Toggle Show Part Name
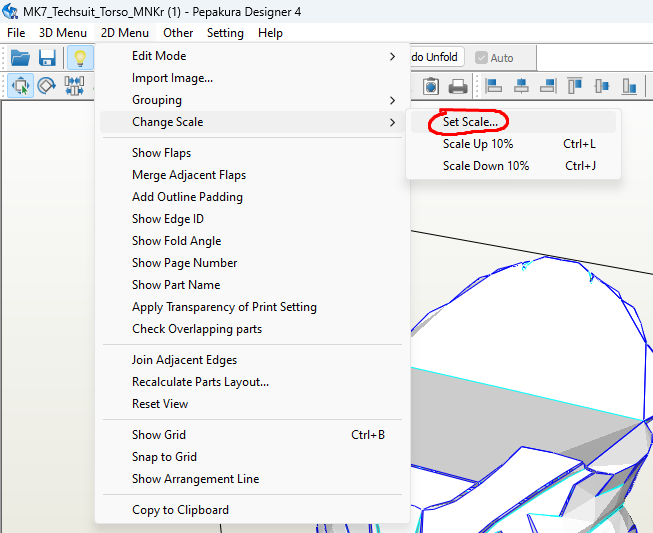 252,285
